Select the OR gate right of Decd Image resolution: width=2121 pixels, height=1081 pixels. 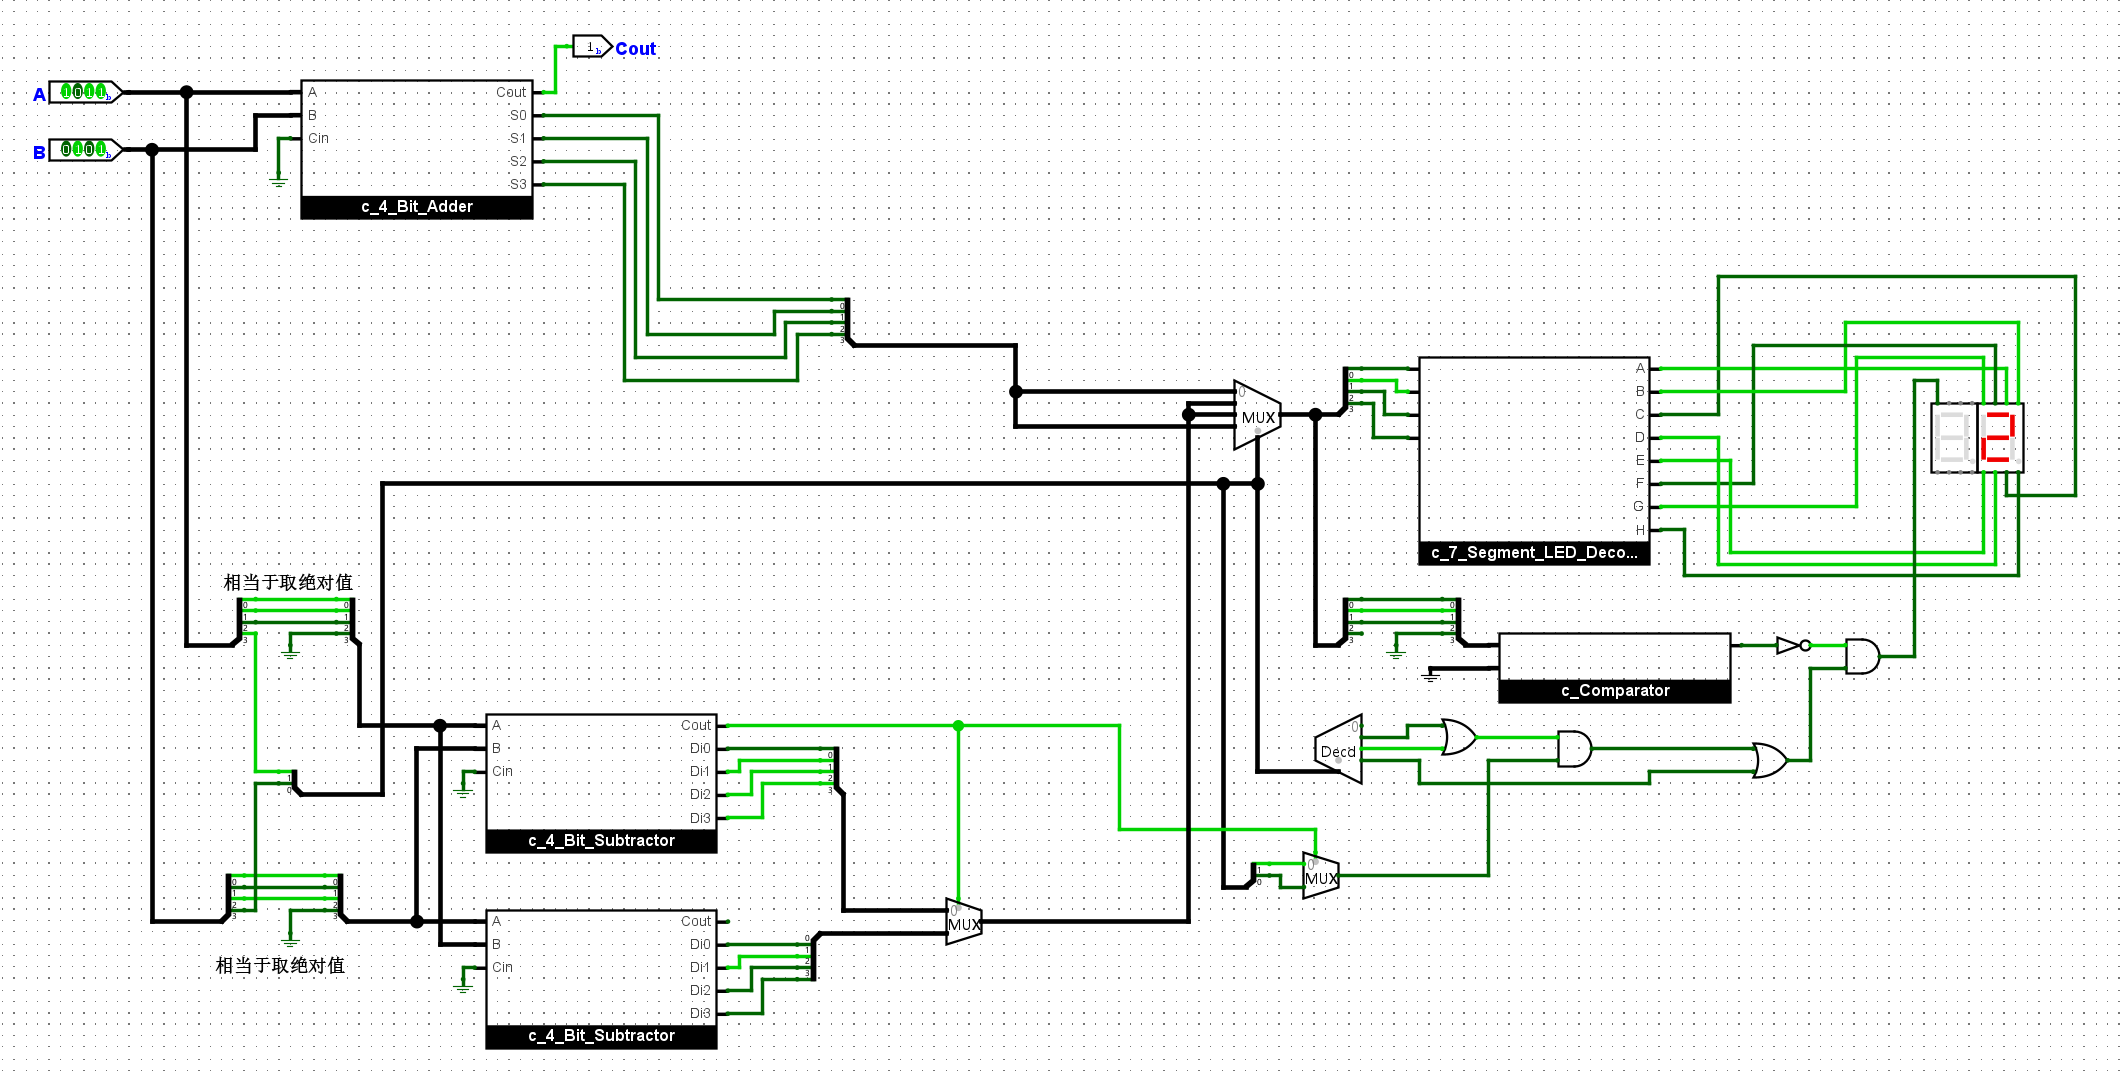pos(1458,738)
